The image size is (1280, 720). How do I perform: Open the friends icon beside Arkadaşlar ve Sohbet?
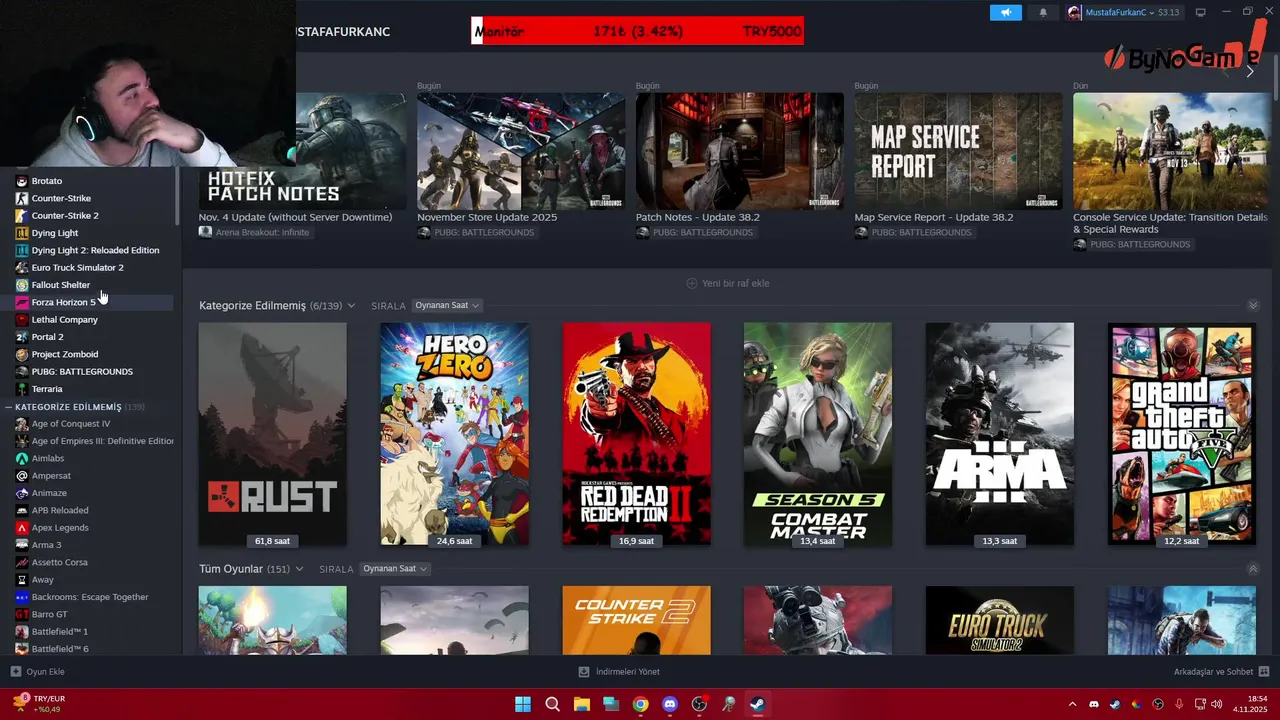1264,672
